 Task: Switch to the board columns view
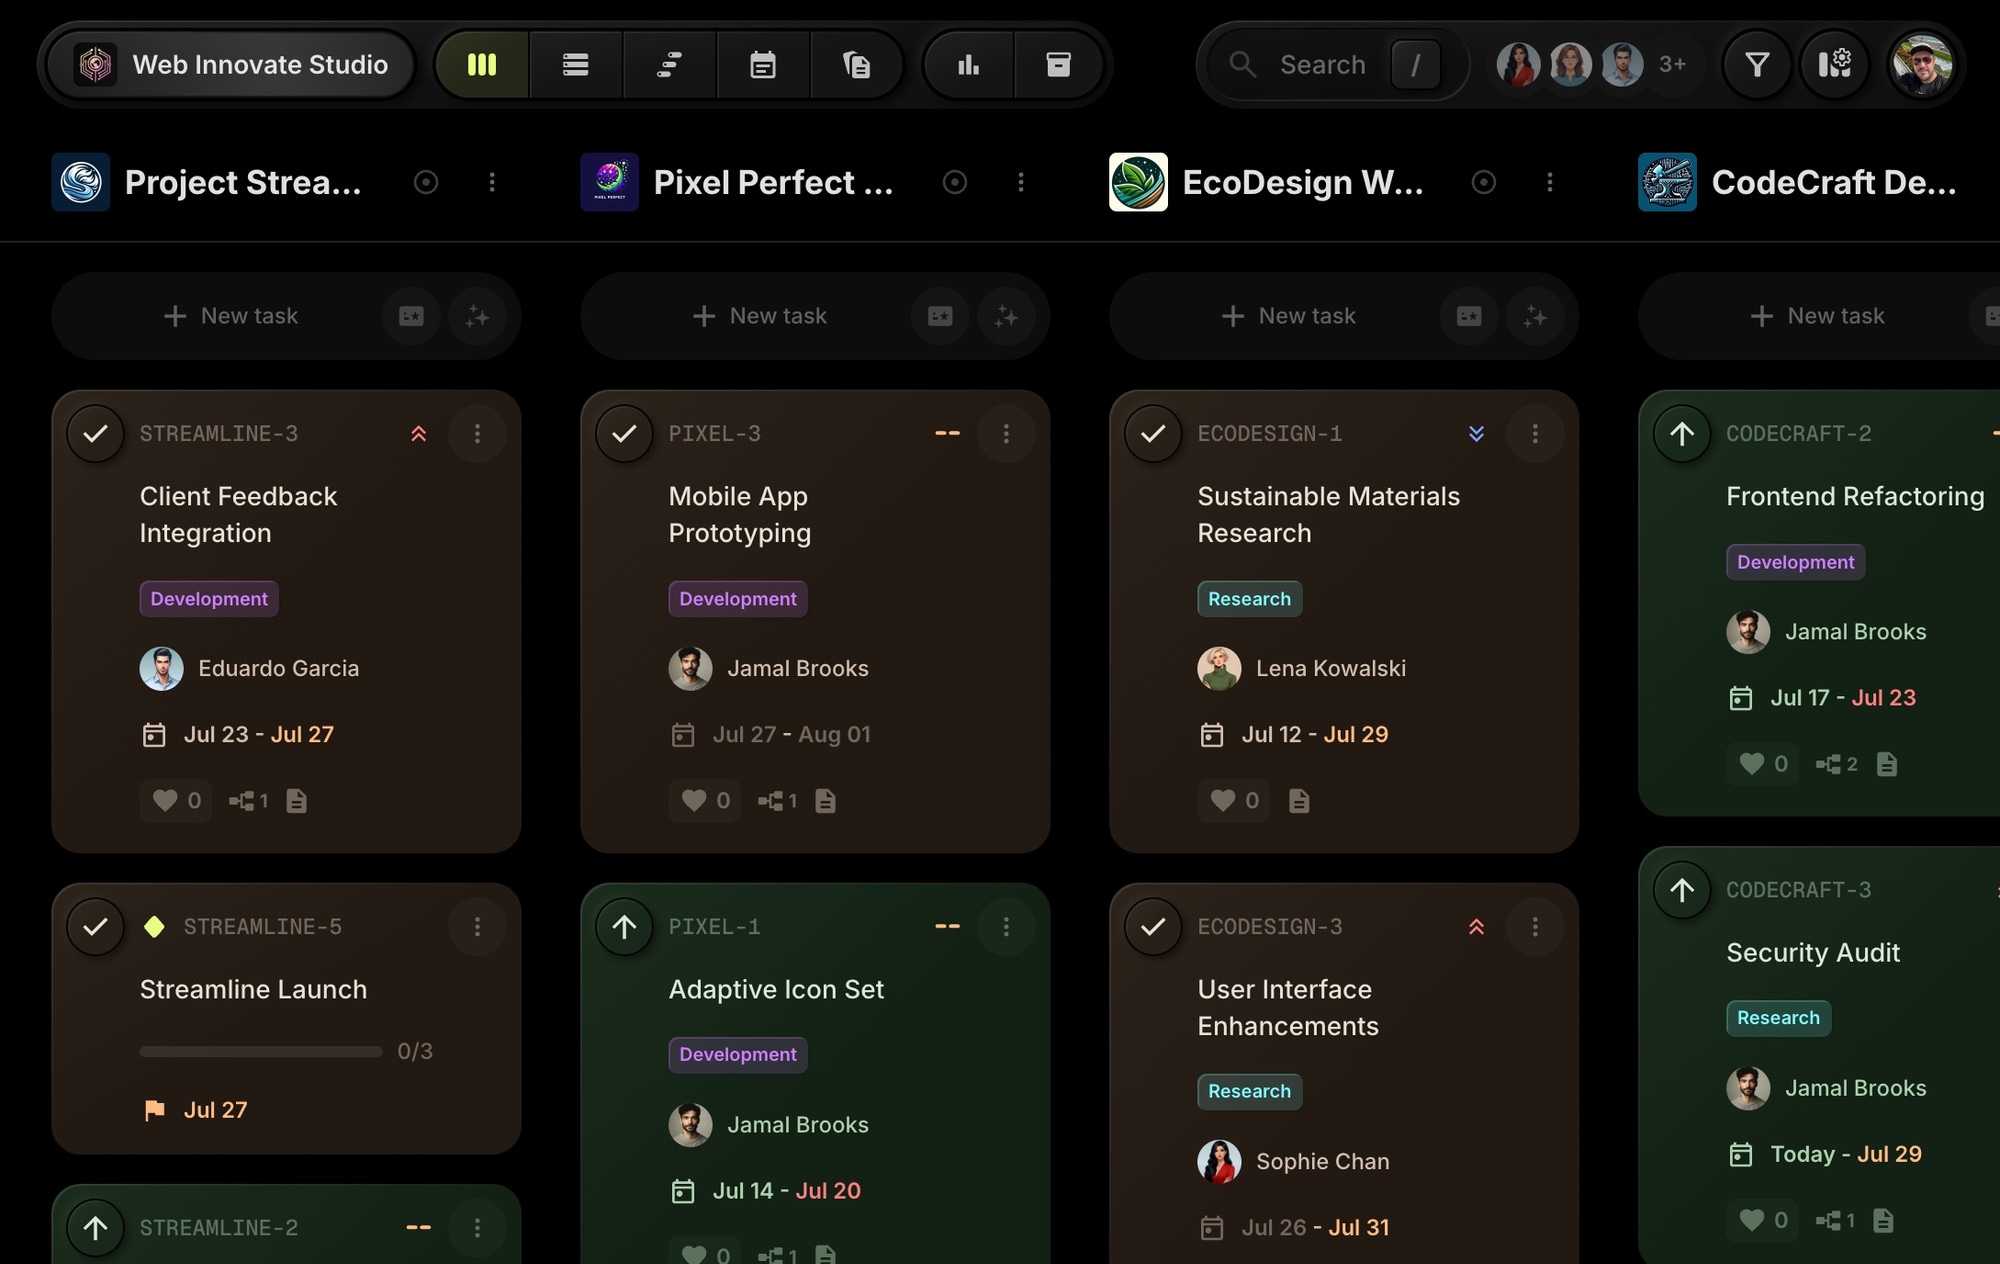[x=482, y=65]
